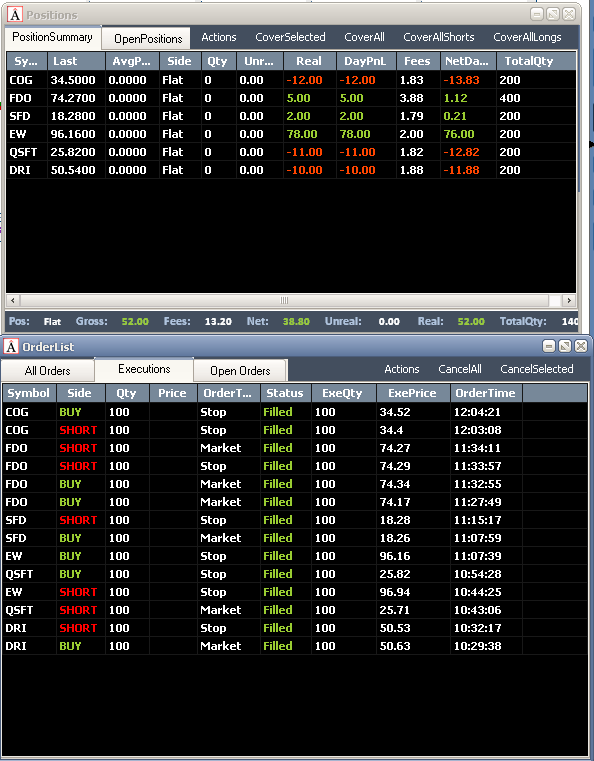
Task: Sort orders by the OrderTime column header
Action: [486, 393]
